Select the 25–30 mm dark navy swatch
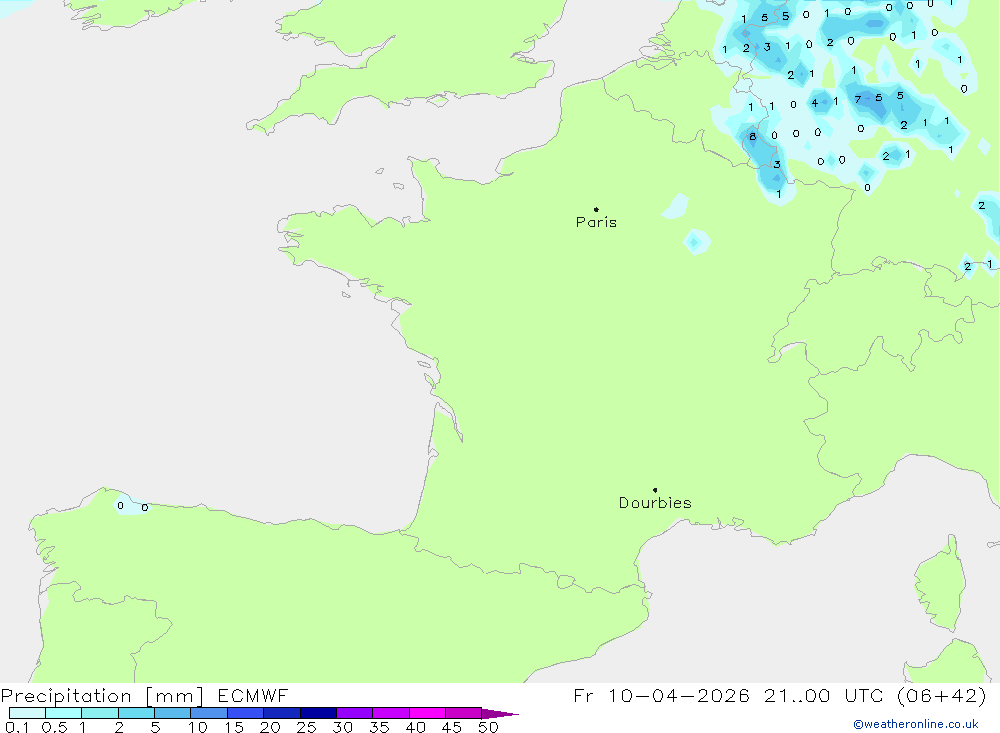1000x733 pixels. (x=318, y=714)
